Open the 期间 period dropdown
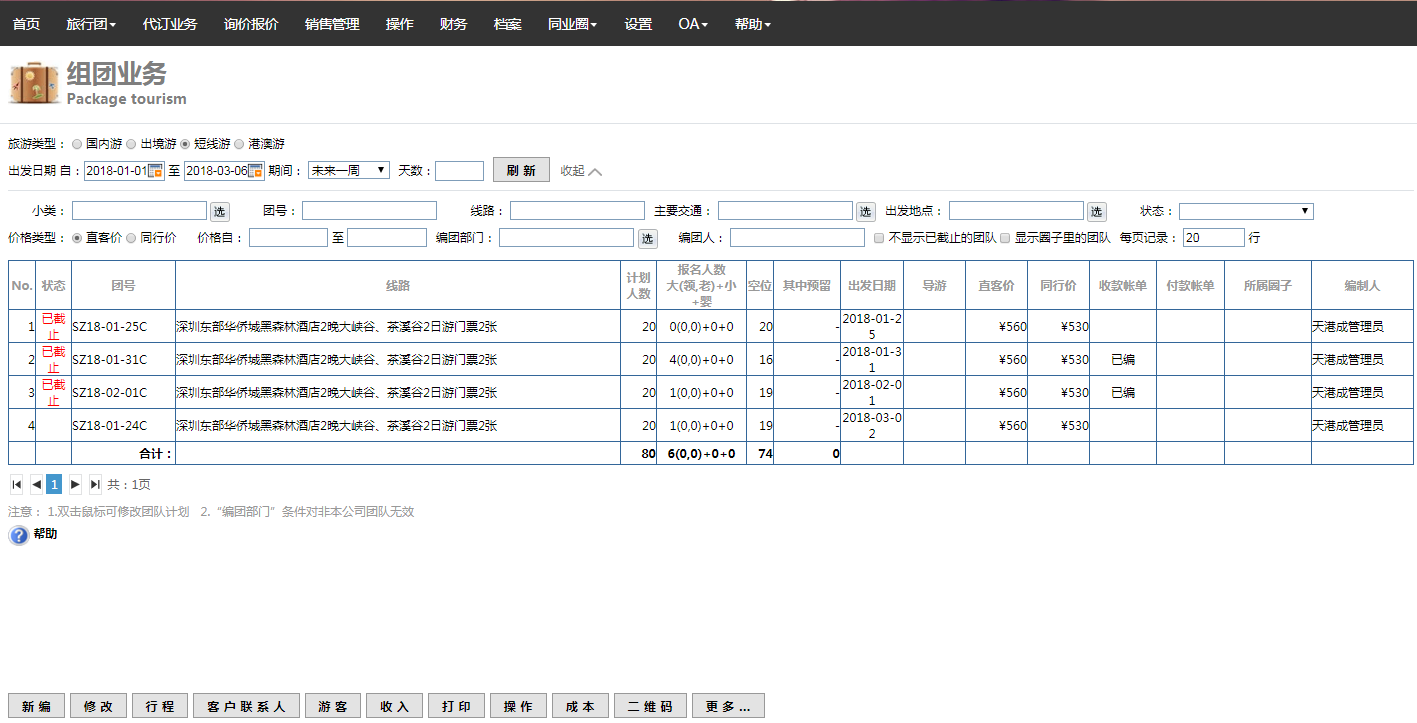This screenshot has width=1417, height=723. pos(348,171)
